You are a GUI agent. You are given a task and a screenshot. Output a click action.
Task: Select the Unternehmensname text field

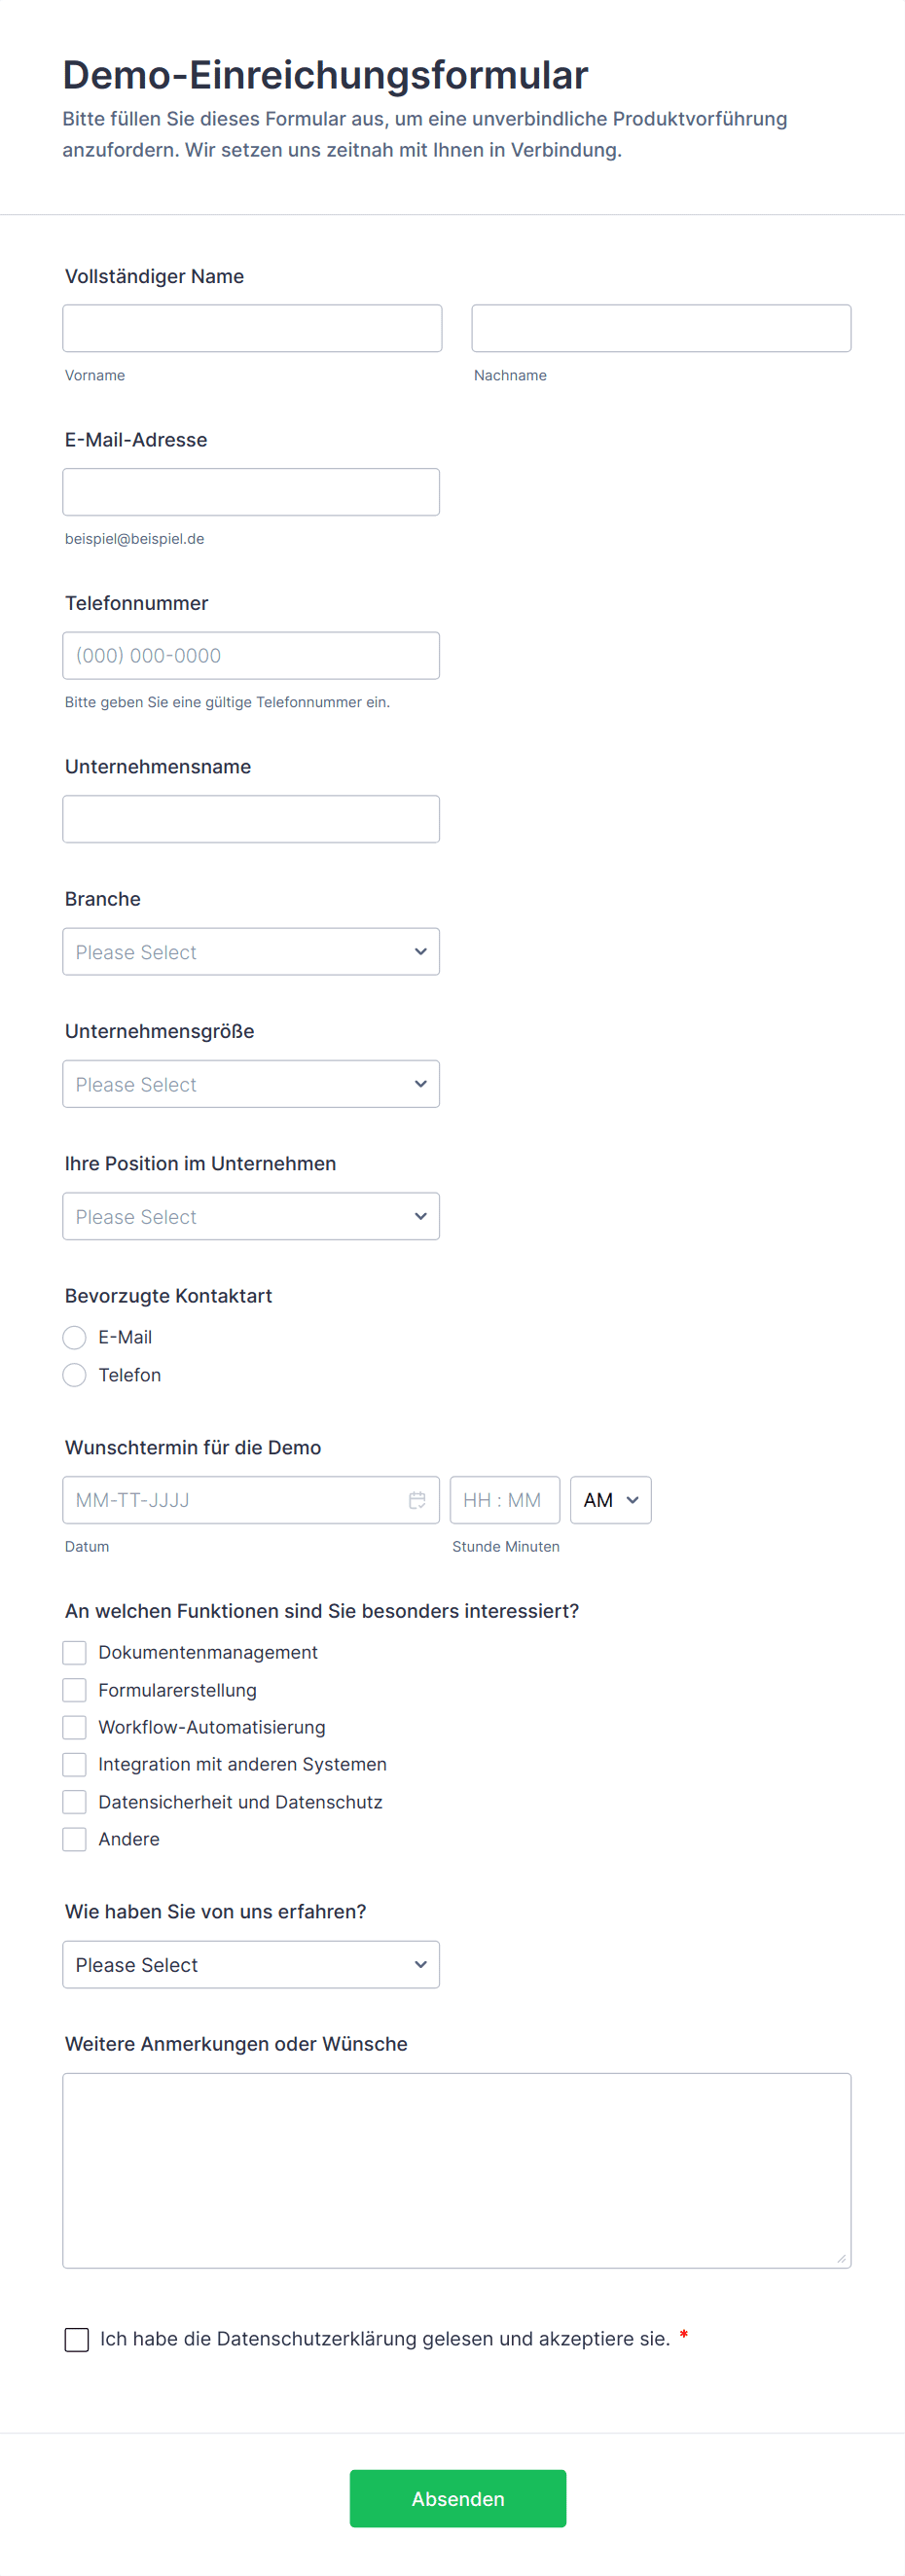(x=251, y=819)
